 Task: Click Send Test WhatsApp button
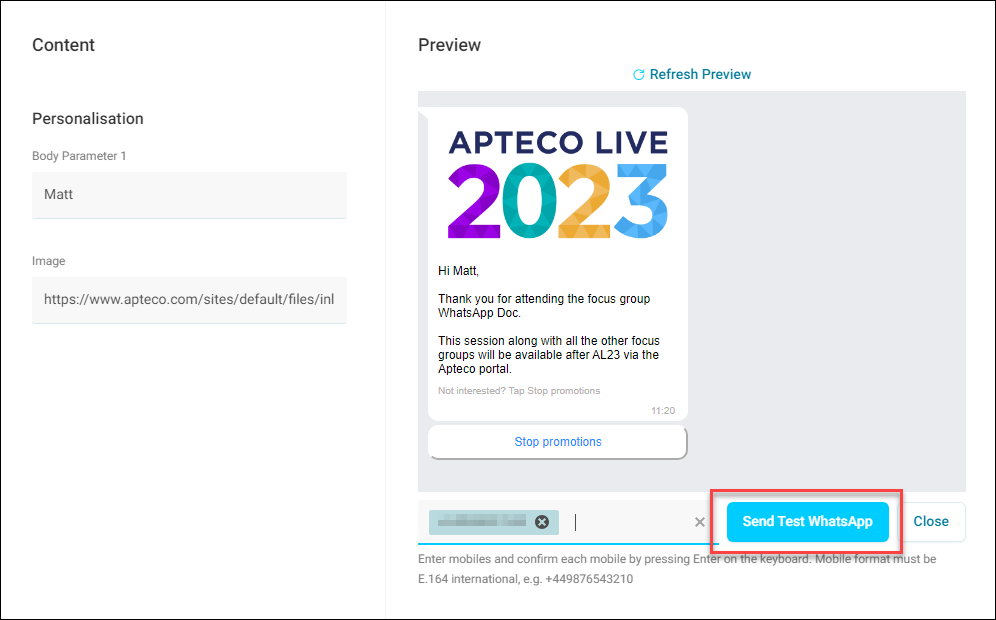(x=807, y=522)
